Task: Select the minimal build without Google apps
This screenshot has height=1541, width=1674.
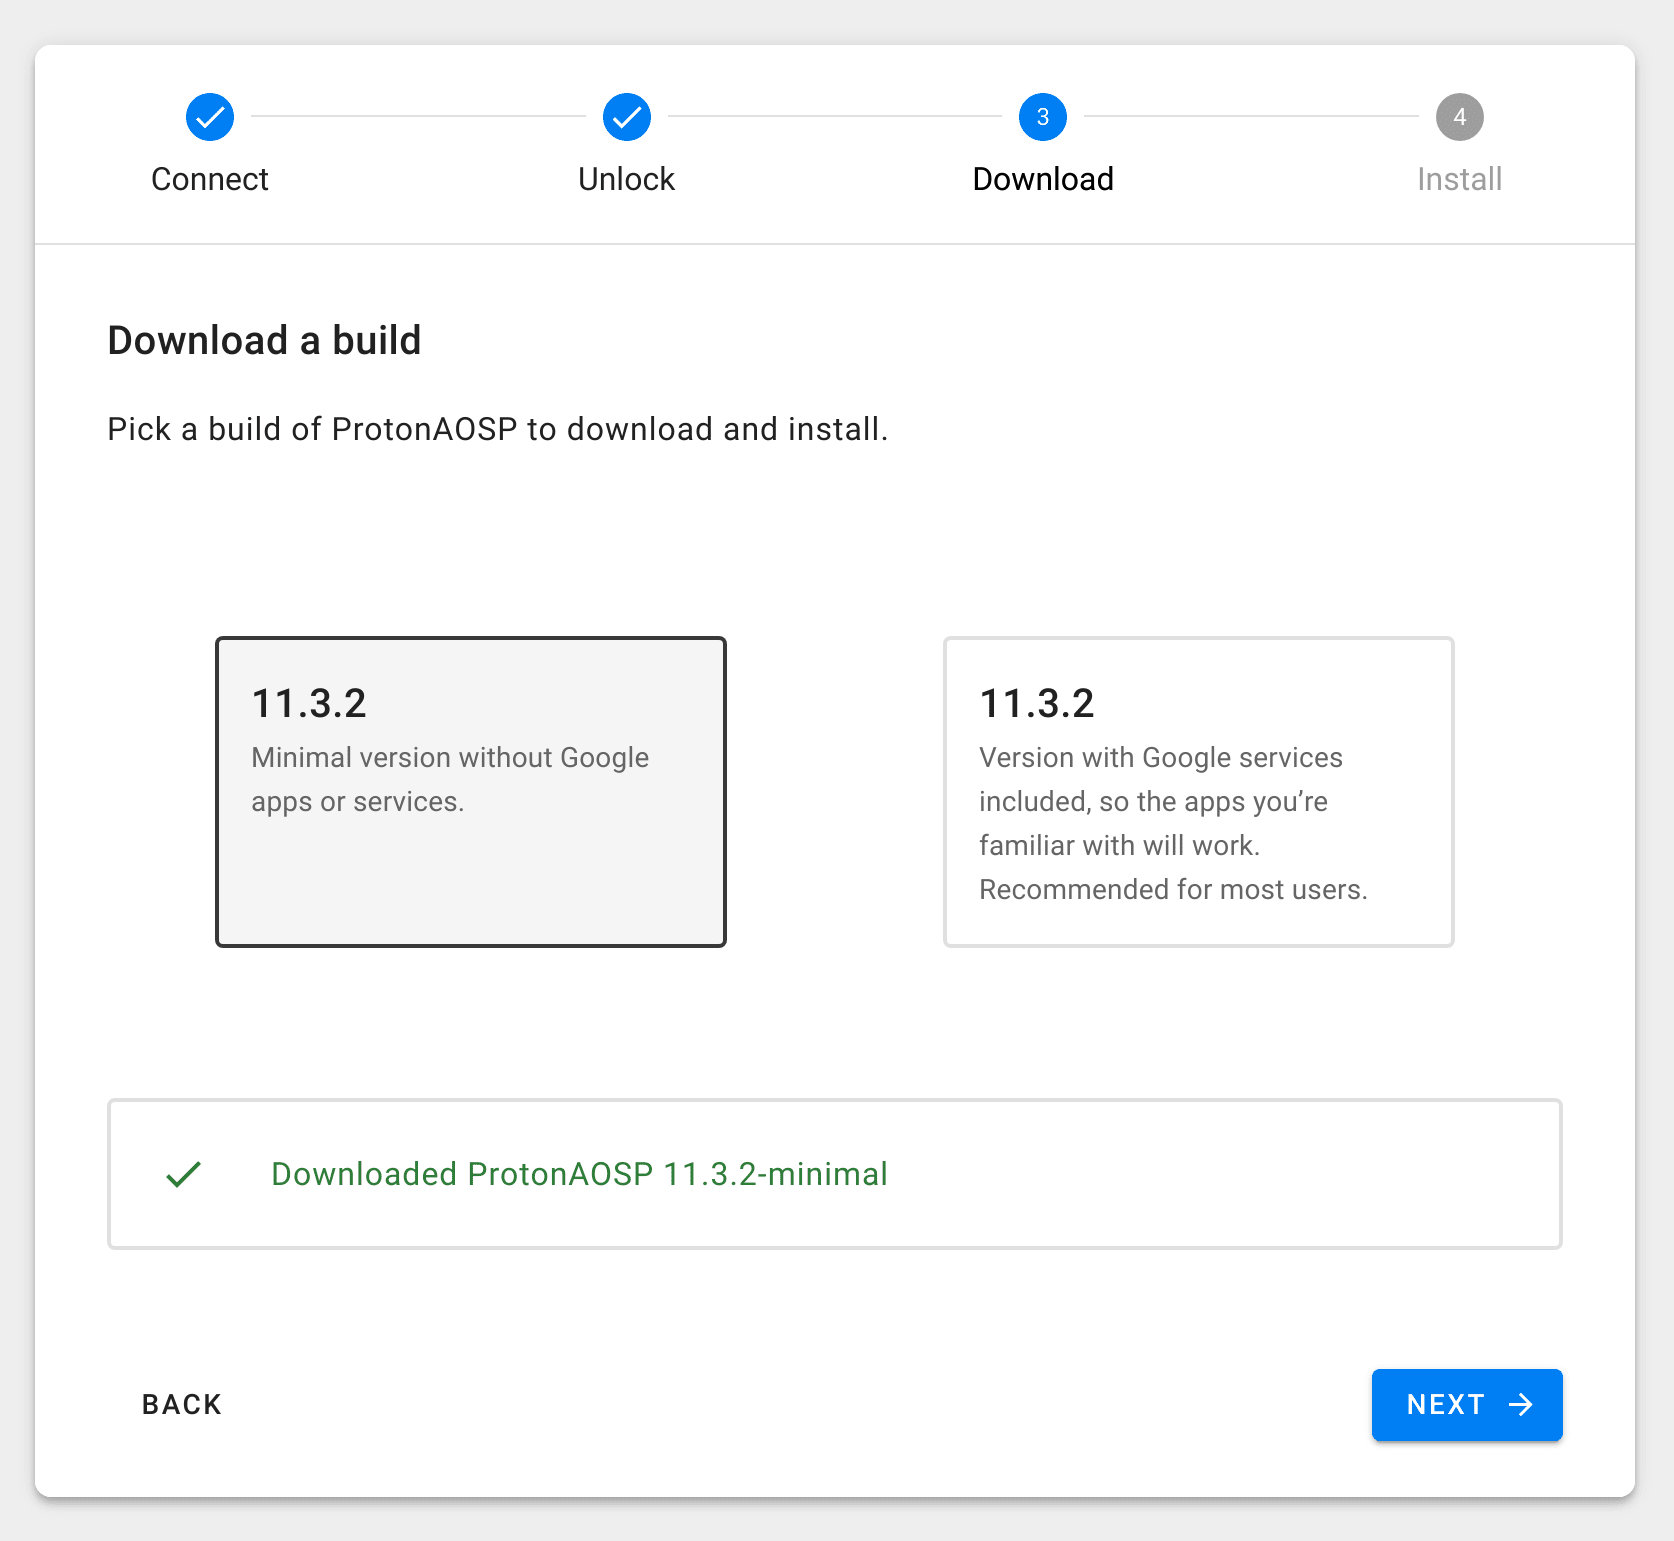Action: click(470, 791)
